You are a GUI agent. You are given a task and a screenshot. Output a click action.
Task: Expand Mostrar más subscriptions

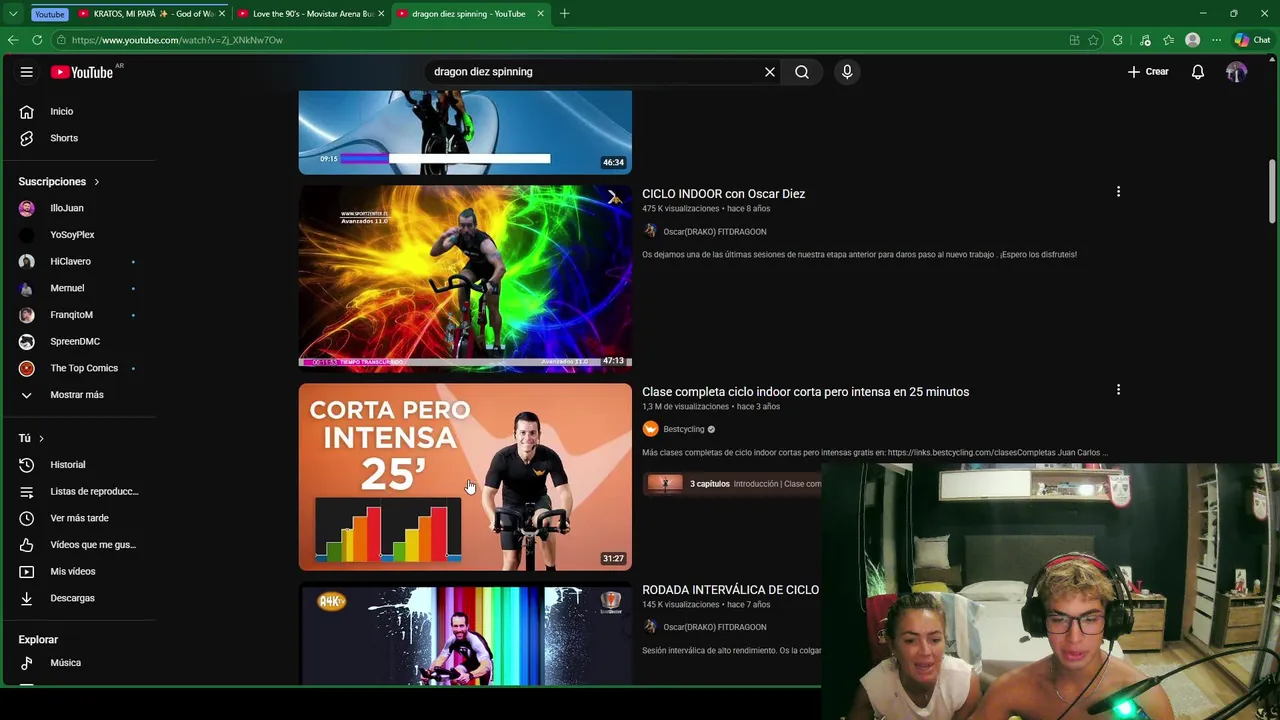[x=78, y=395]
